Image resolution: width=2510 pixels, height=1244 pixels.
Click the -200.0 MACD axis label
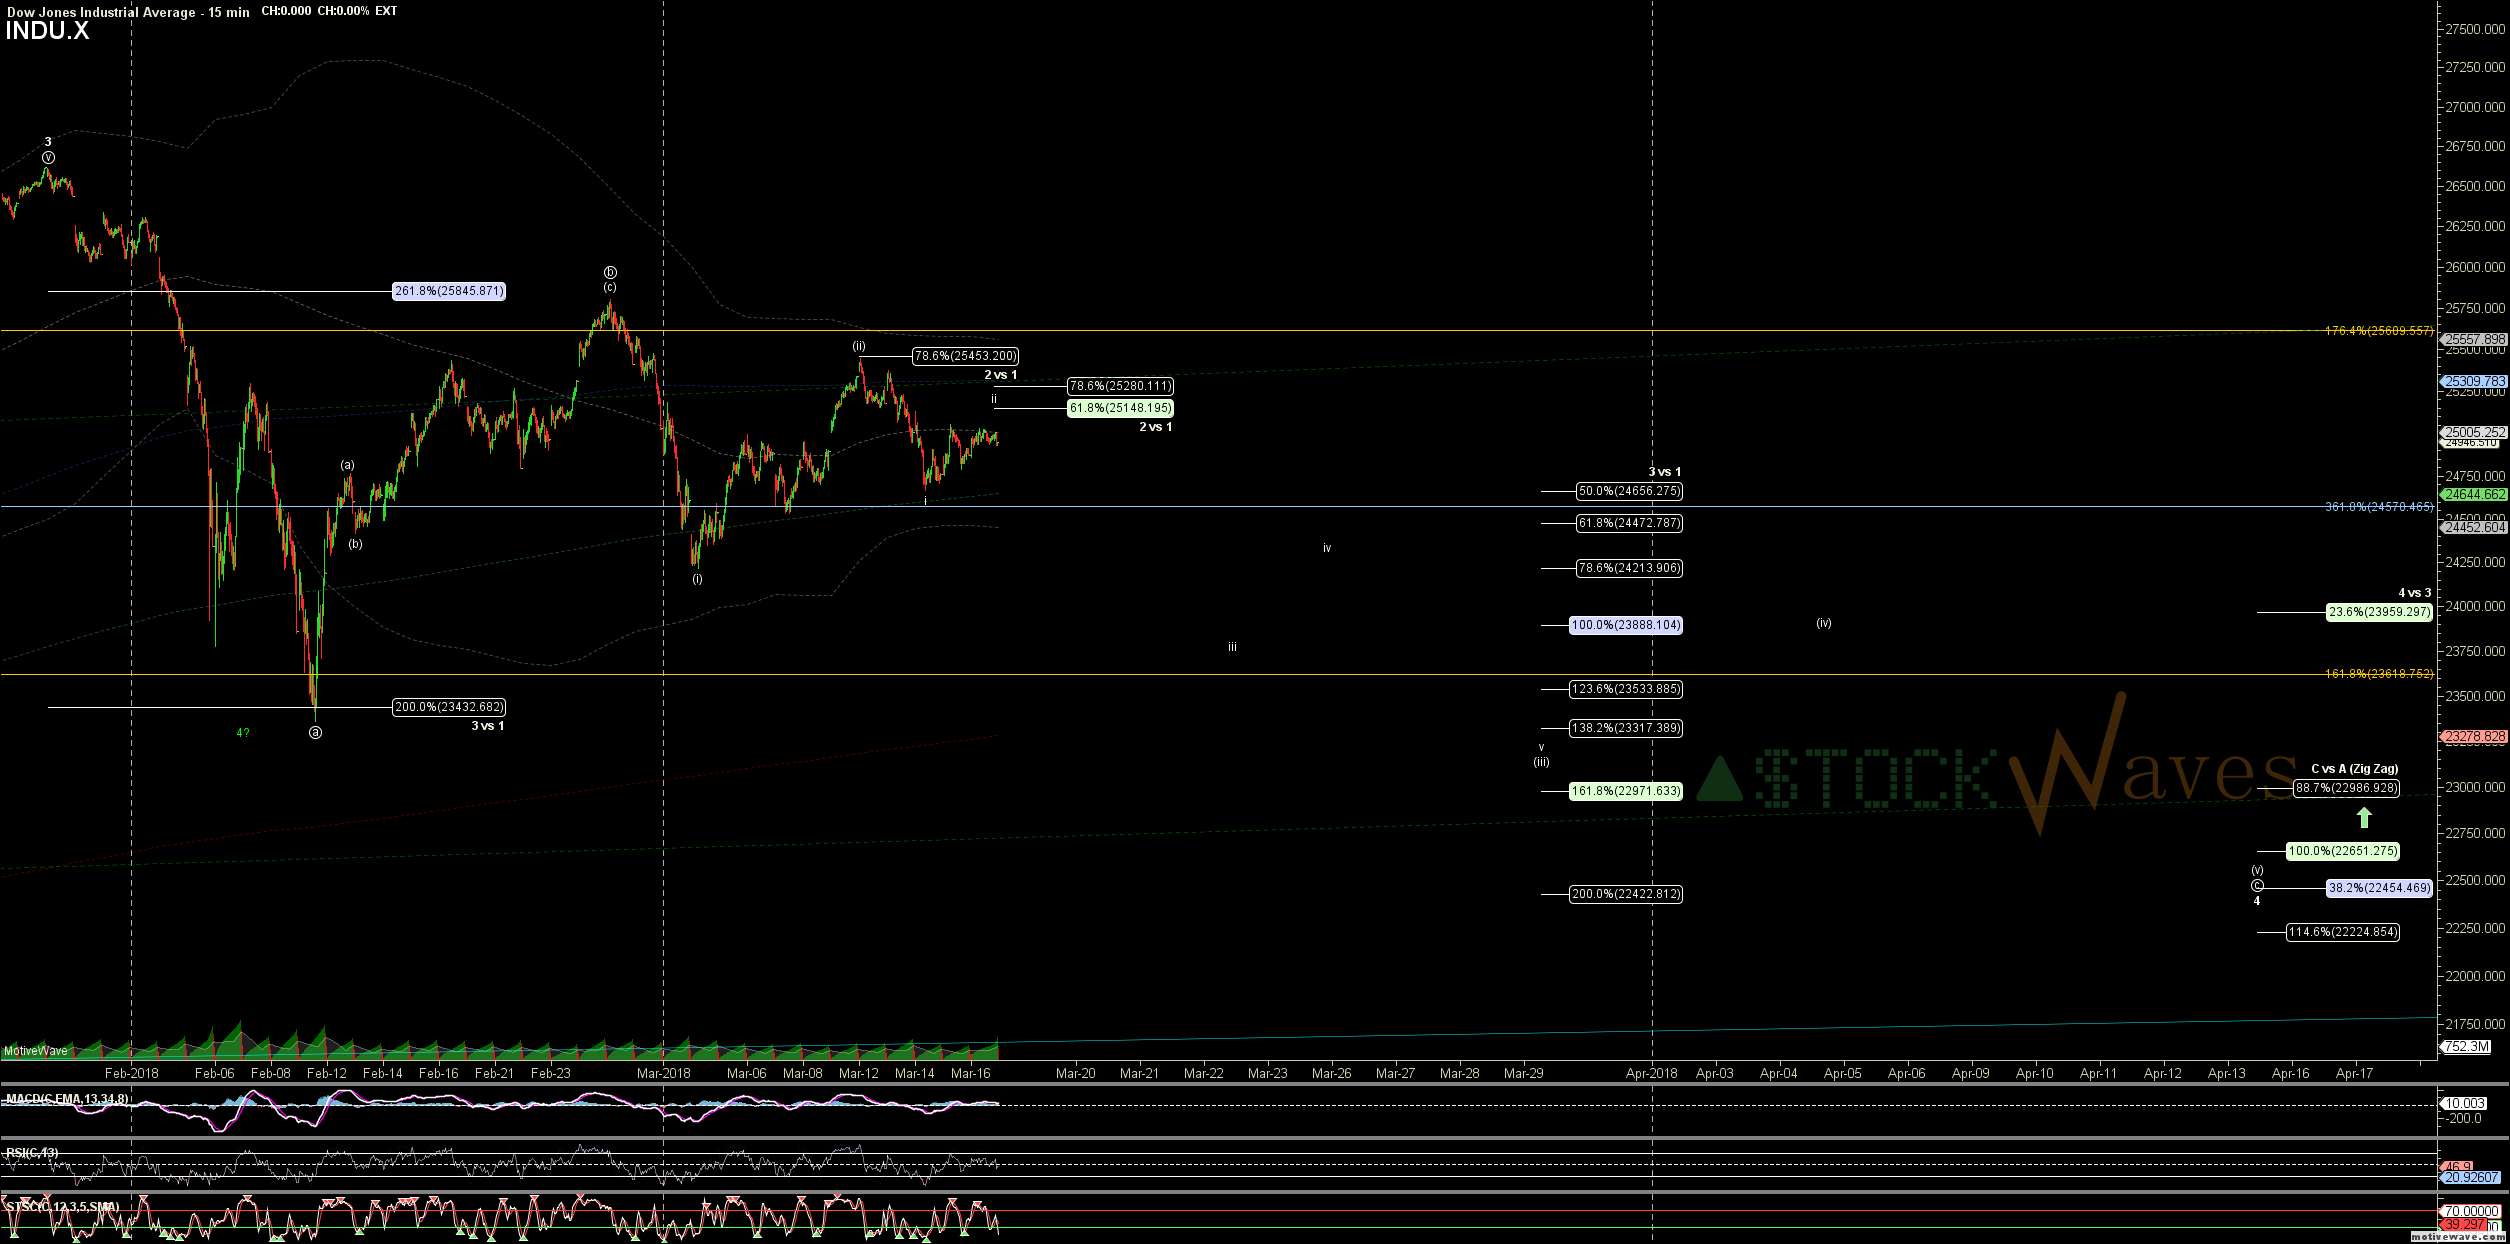point(2464,1118)
